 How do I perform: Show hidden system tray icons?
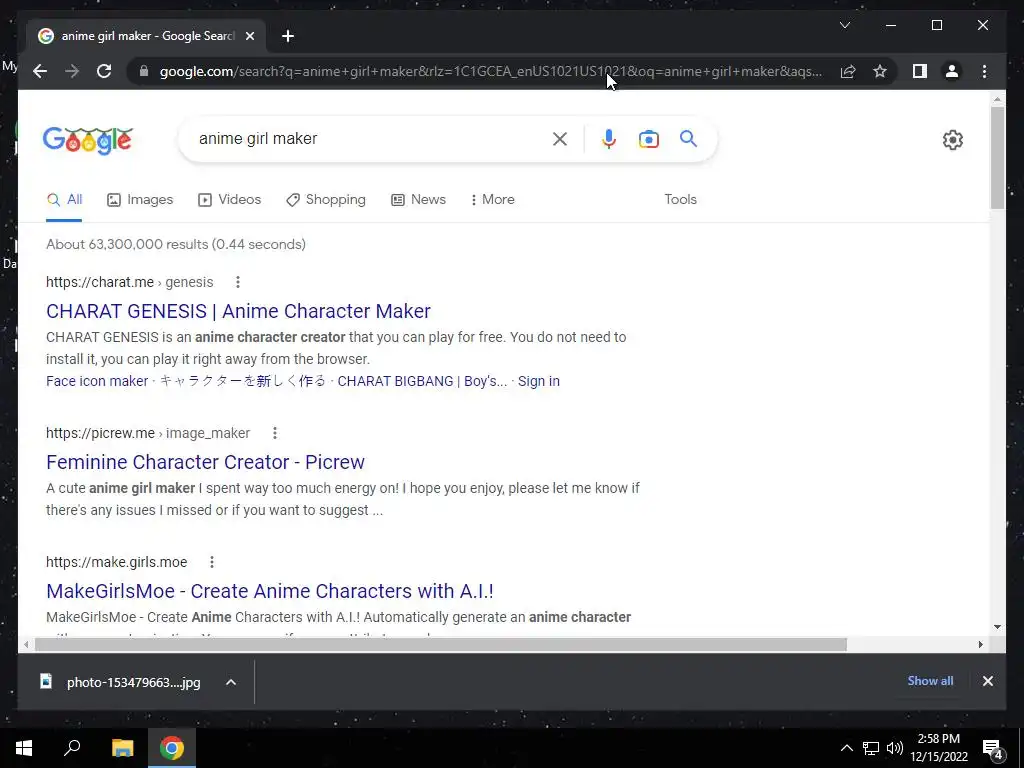(846, 748)
